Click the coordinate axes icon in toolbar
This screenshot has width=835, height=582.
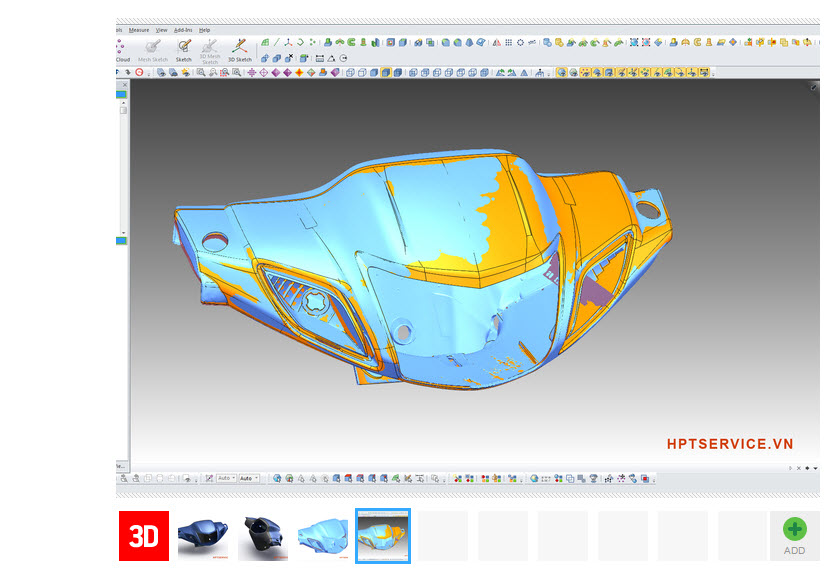(x=289, y=42)
